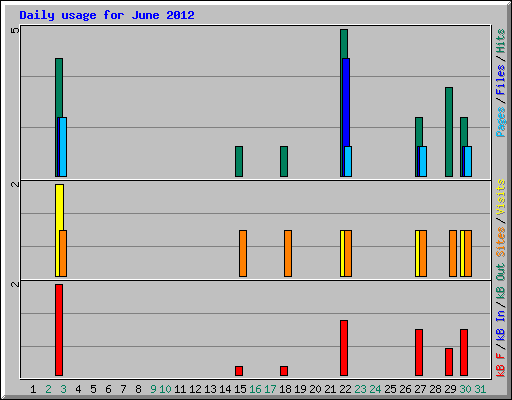The width and height of the screenshot is (512, 400).
Task: Click the orange Sites bar for day 29
Action: [x=453, y=253]
